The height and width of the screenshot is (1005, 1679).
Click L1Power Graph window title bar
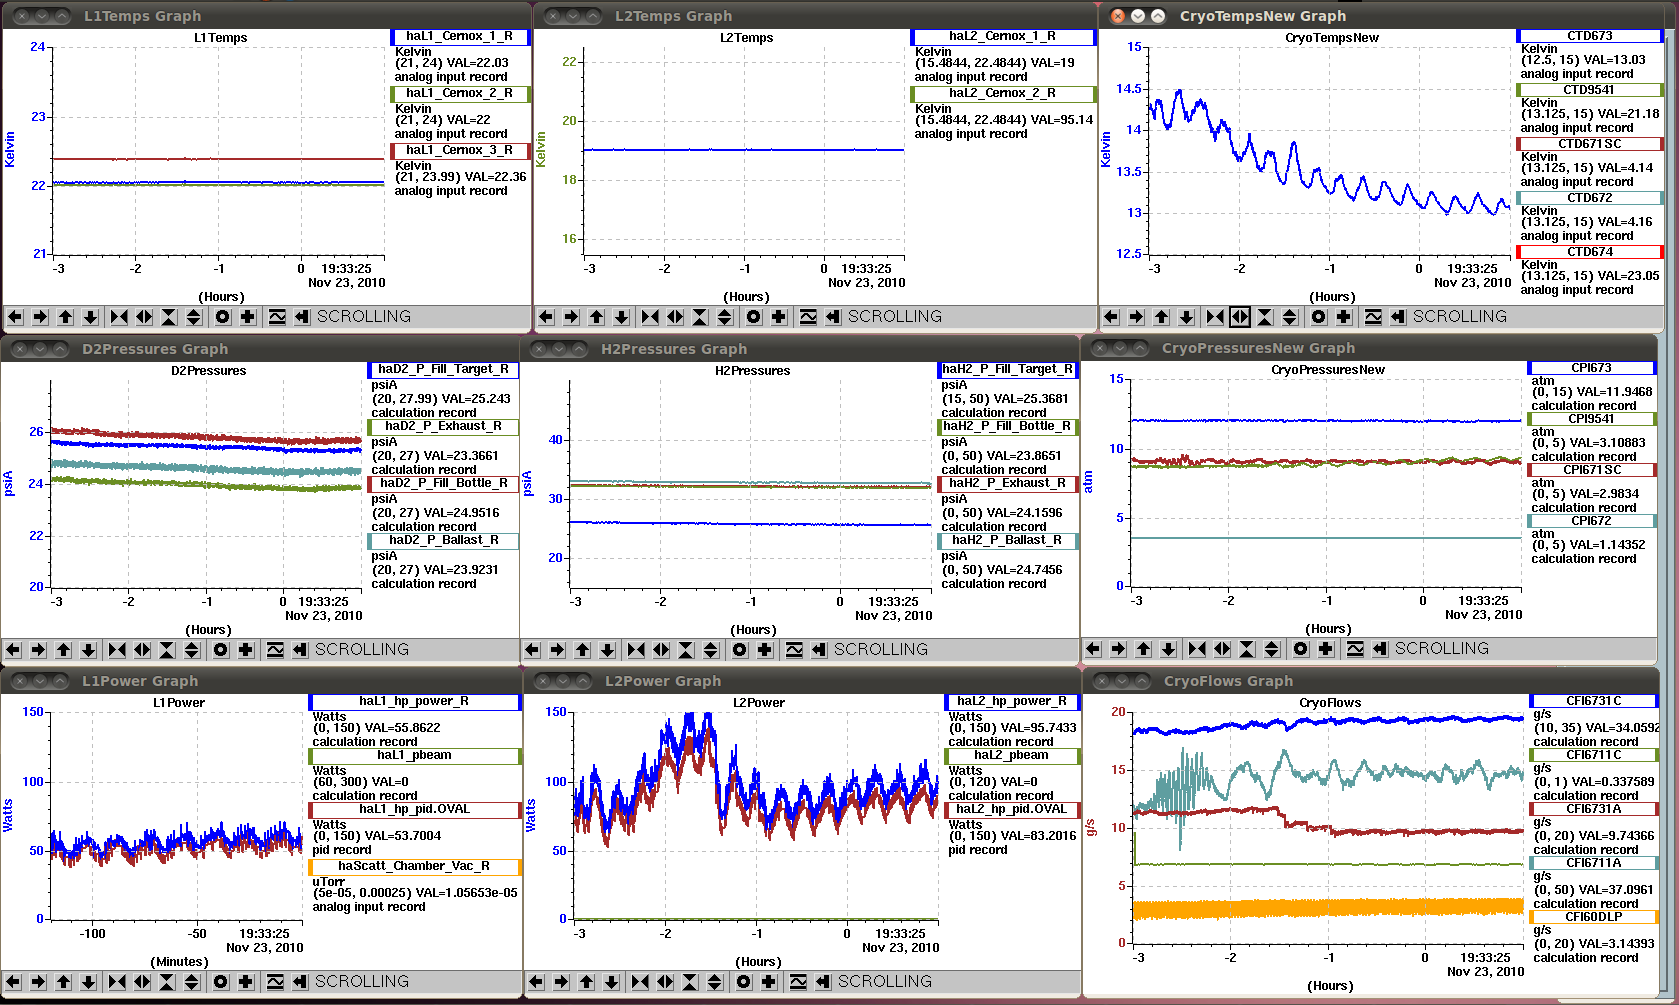point(260,681)
